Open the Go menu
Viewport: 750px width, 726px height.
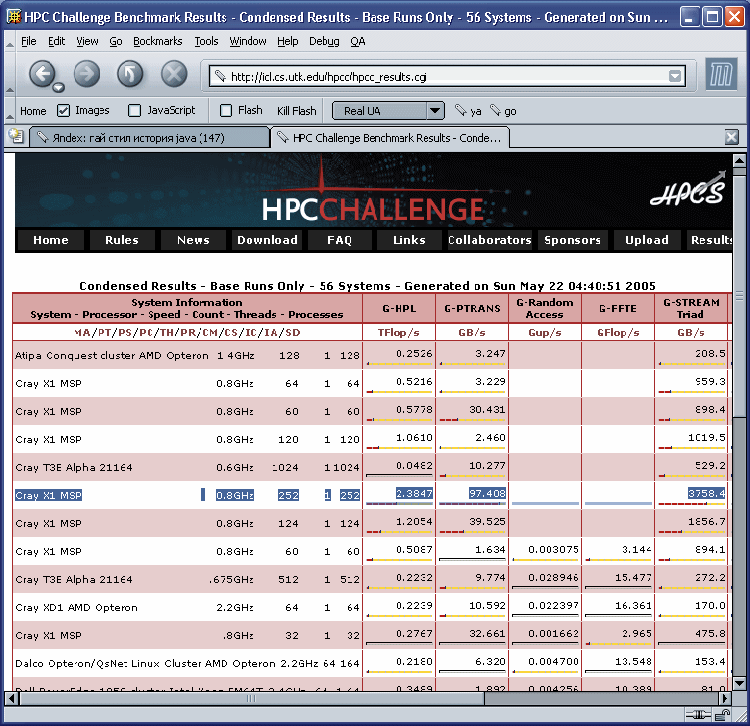pyautogui.click(x=116, y=42)
